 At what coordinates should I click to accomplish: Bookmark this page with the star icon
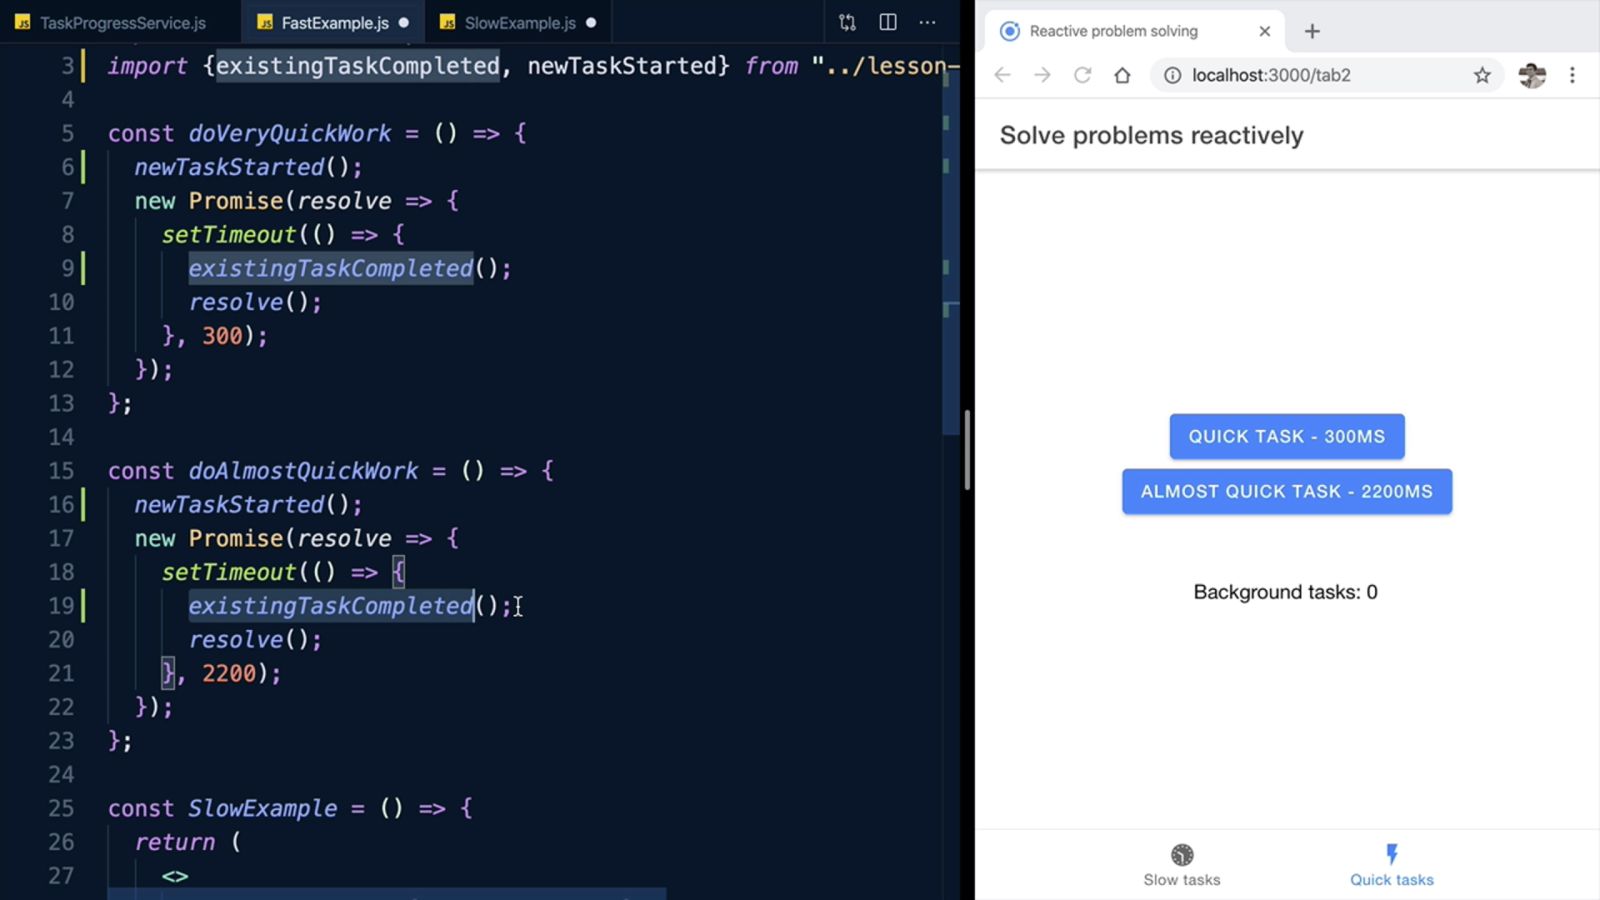(x=1482, y=75)
